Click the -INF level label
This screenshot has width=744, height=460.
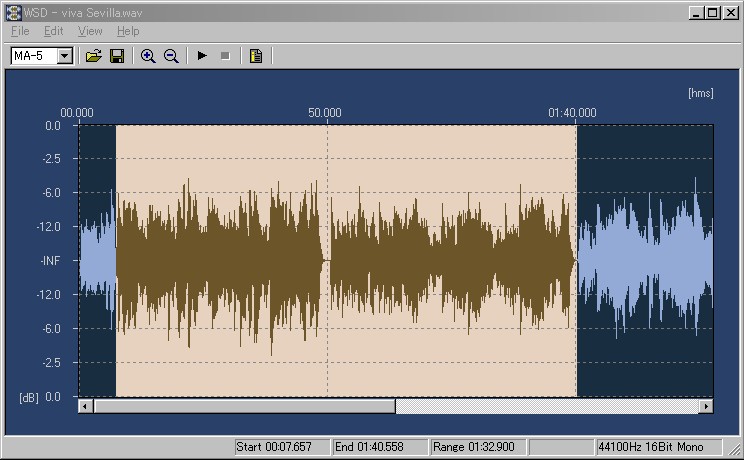pos(50,261)
